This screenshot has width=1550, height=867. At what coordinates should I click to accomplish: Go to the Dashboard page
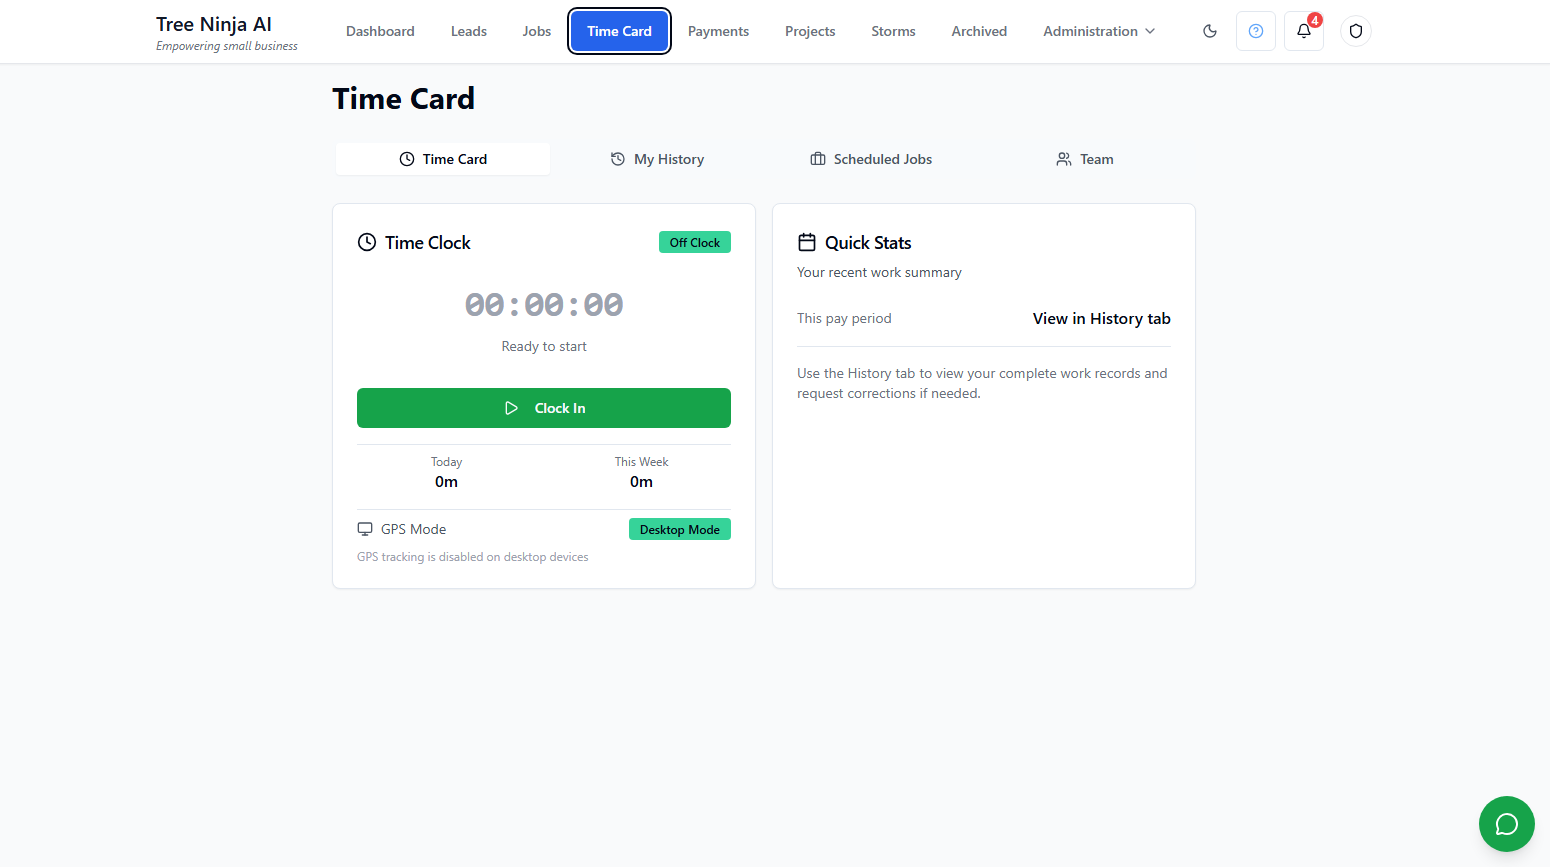[x=380, y=31]
